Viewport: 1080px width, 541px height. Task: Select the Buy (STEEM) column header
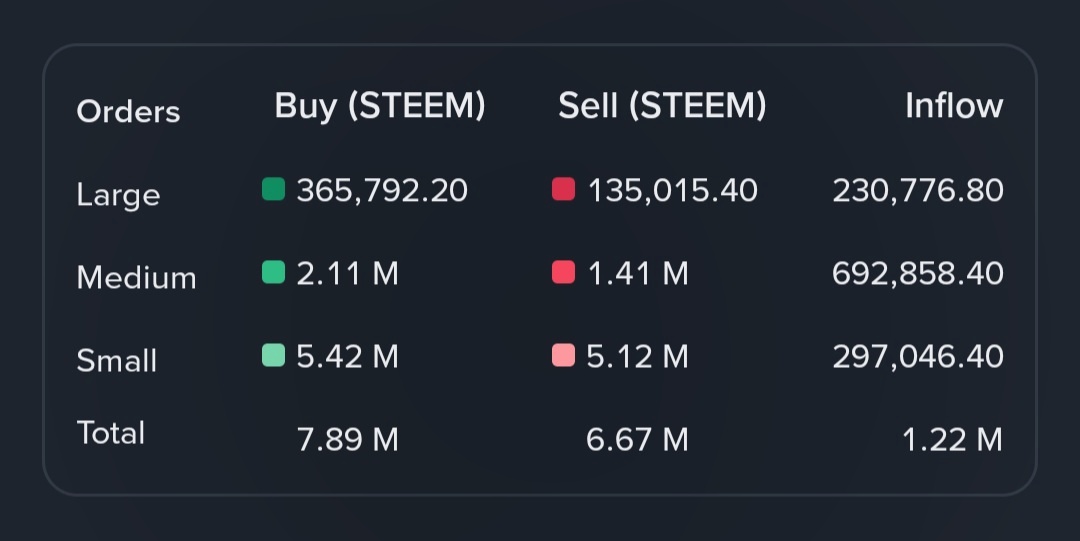(380, 106)
